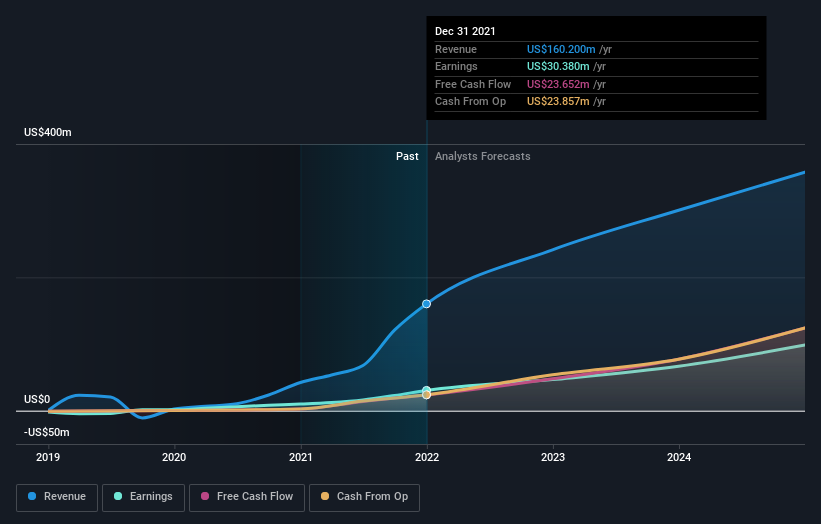Toggle the Free Cash Flow legend button

coord(247,497)
